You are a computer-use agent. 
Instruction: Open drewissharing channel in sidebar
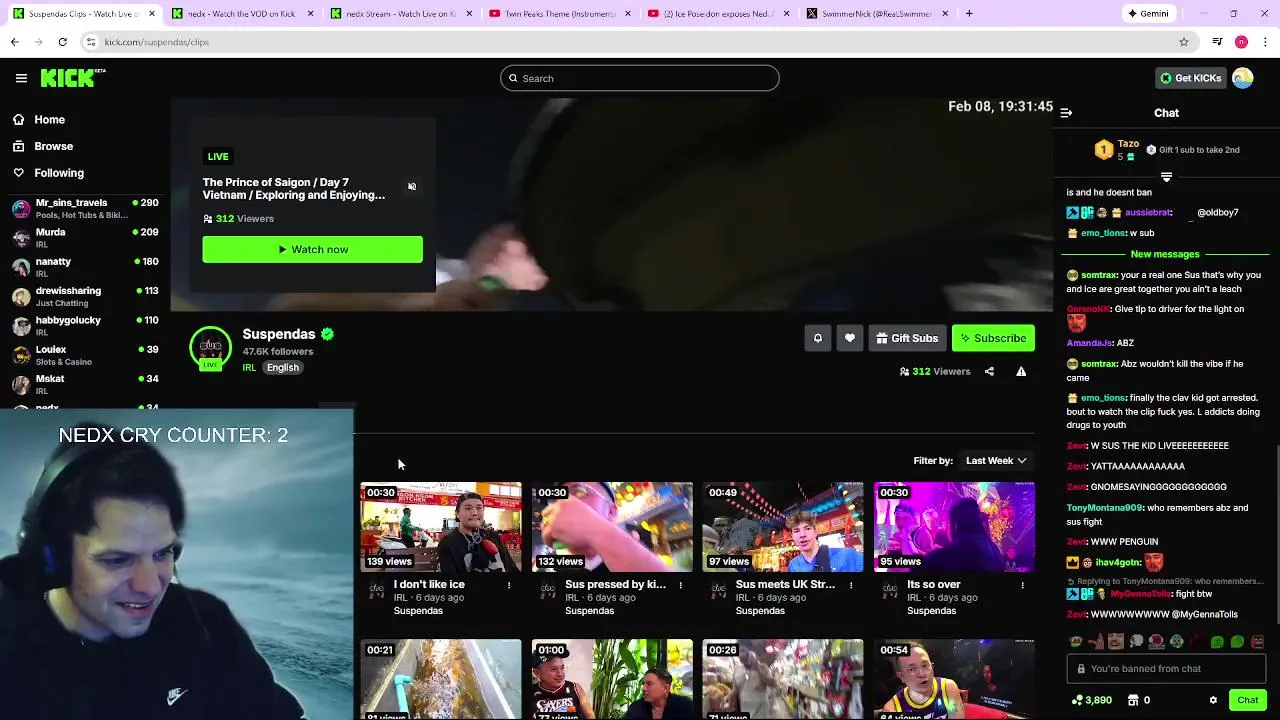coord(85,296)
